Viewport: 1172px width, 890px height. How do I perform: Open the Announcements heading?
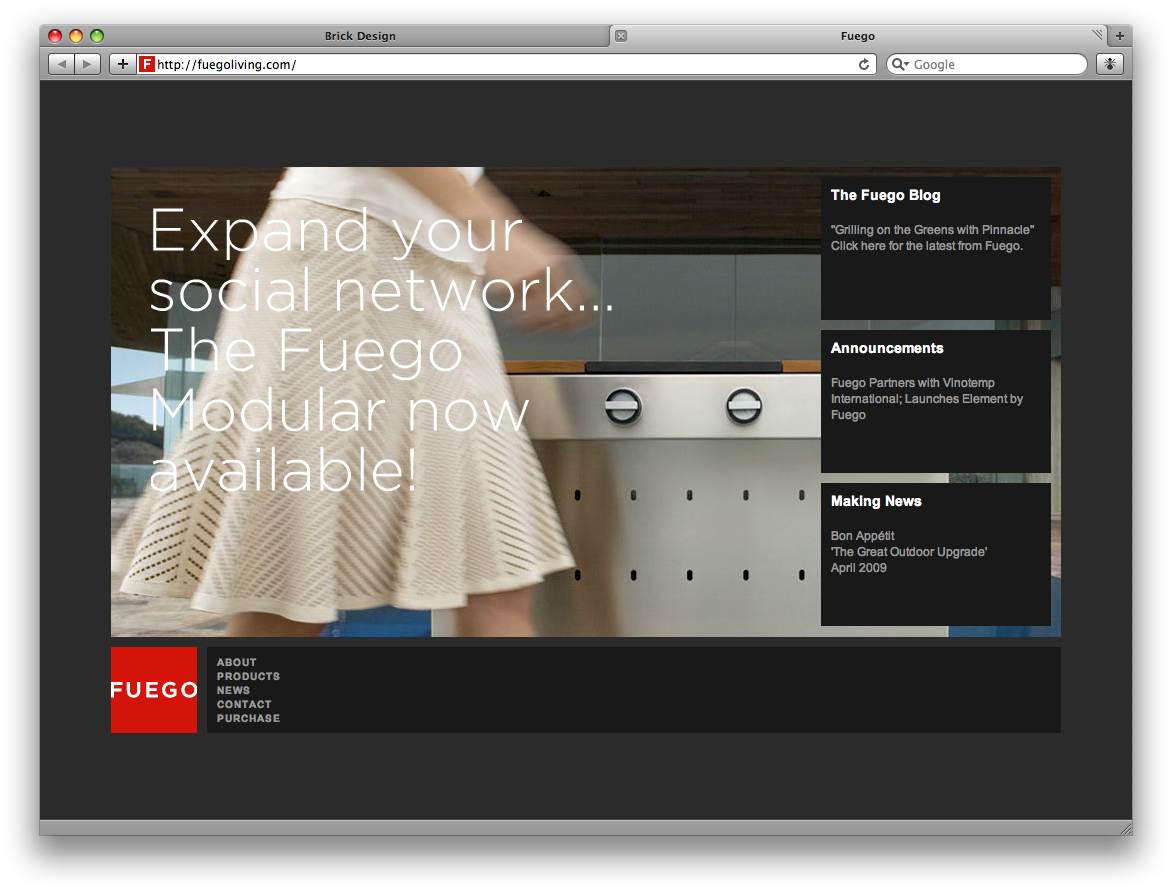pos(887,348)
